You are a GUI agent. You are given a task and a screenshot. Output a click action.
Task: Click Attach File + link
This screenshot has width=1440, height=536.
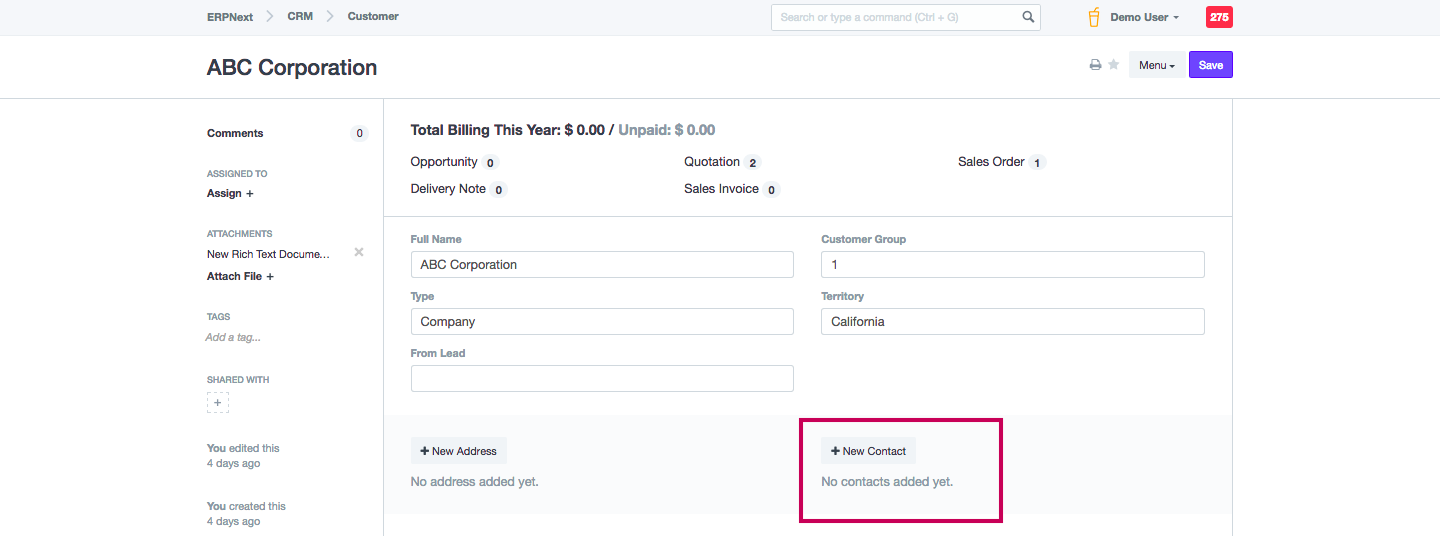point(240,276)
